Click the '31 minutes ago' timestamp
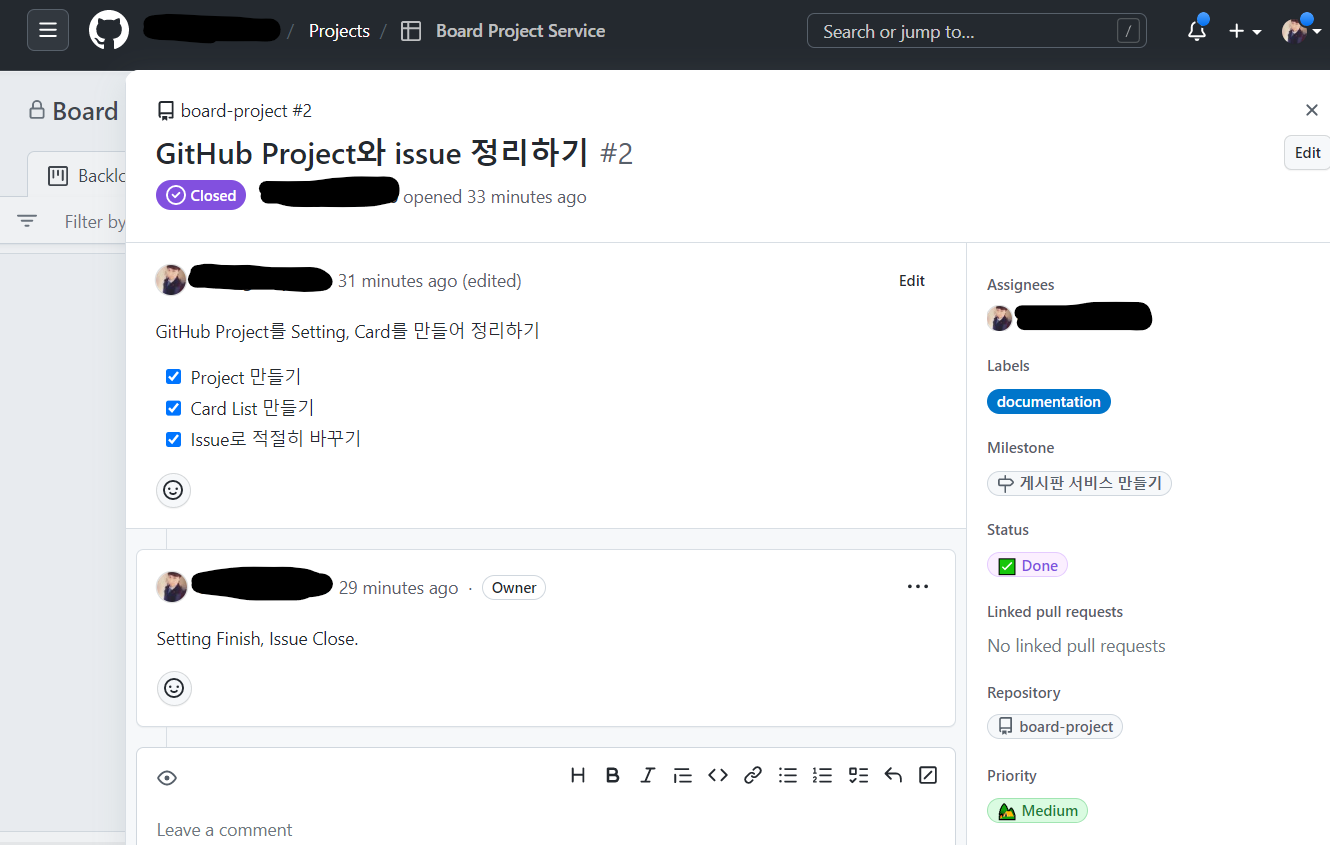Screen dimensions: 1330x845 pyautogui.click(x=397, y=281)
